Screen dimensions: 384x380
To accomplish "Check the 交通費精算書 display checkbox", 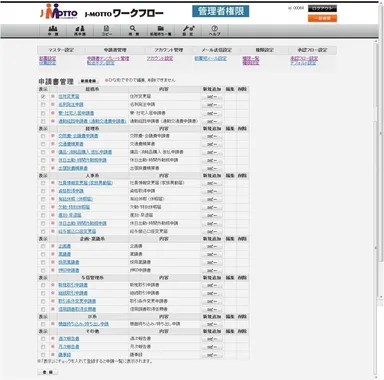I will pyautogui.click(x=43, y=144).
